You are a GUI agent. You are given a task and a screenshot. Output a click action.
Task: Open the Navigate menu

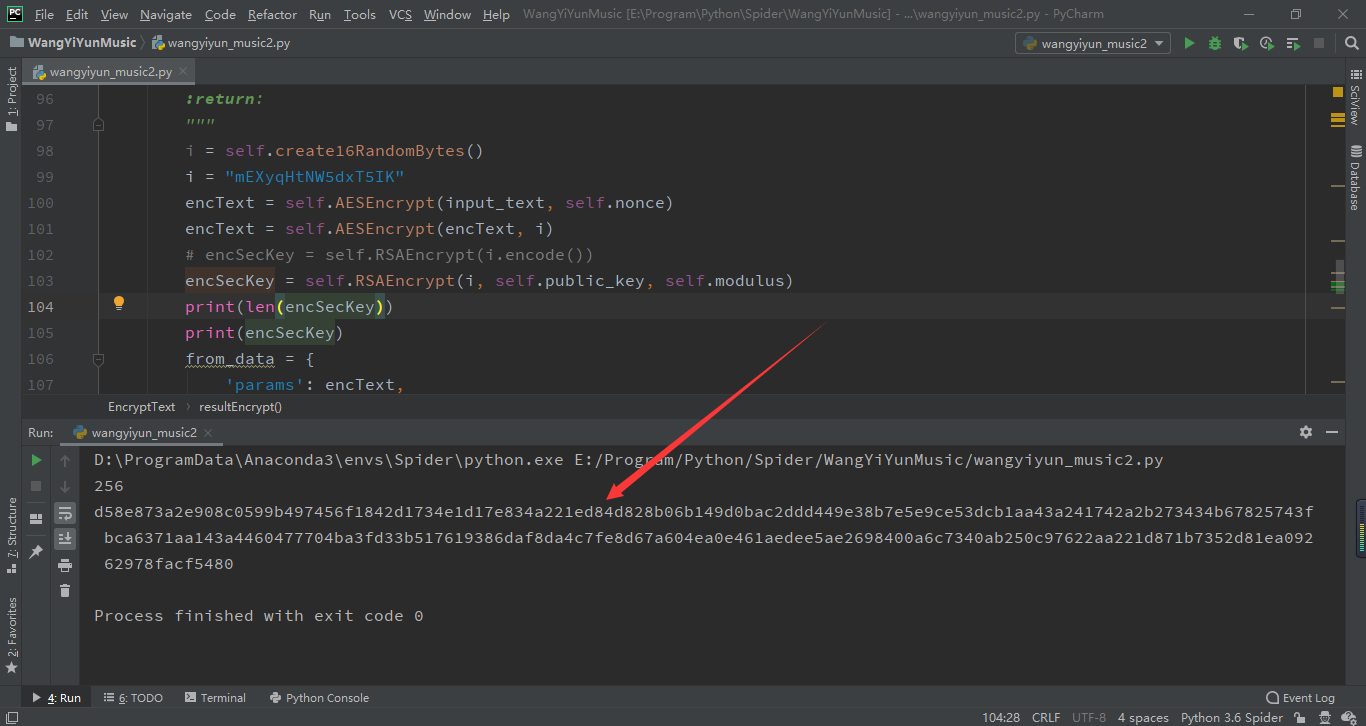pos(166,14)
